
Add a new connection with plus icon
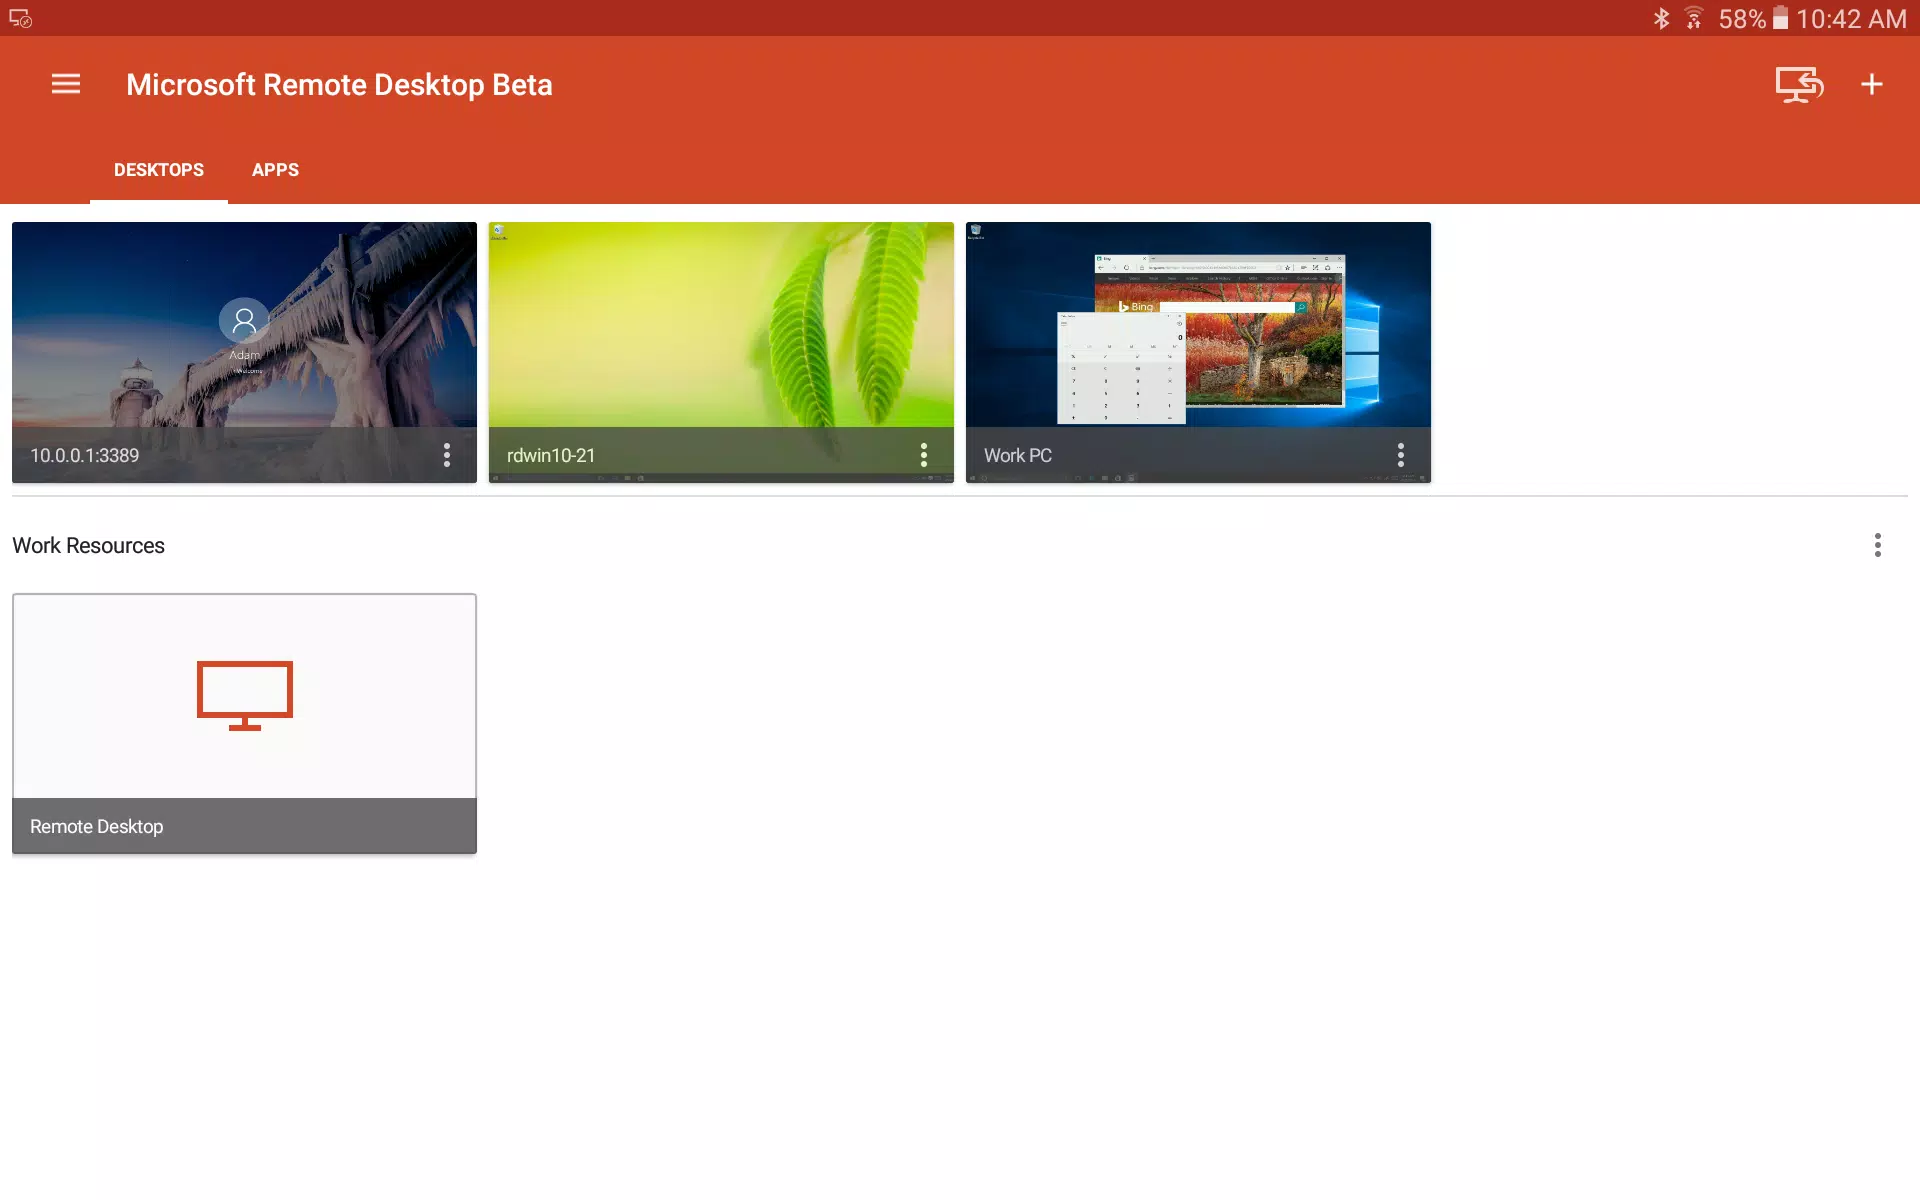[1872, 84]
